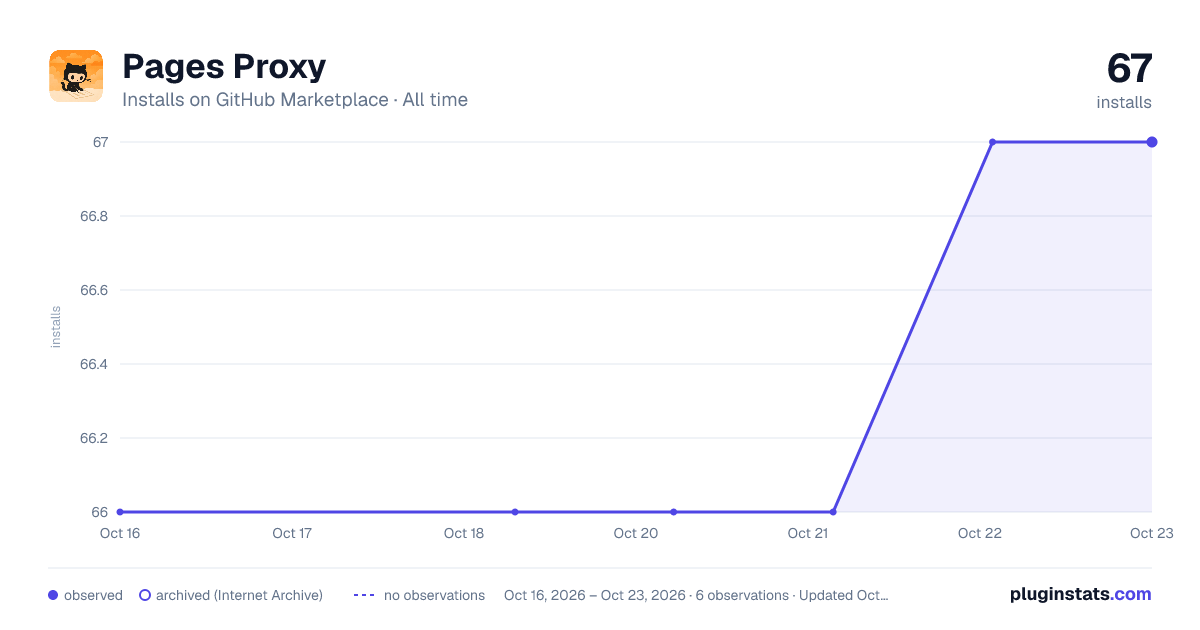1200x630 pixels.
Task: Click the no observations dashed legend marker
Action: [x=364, y=595]
